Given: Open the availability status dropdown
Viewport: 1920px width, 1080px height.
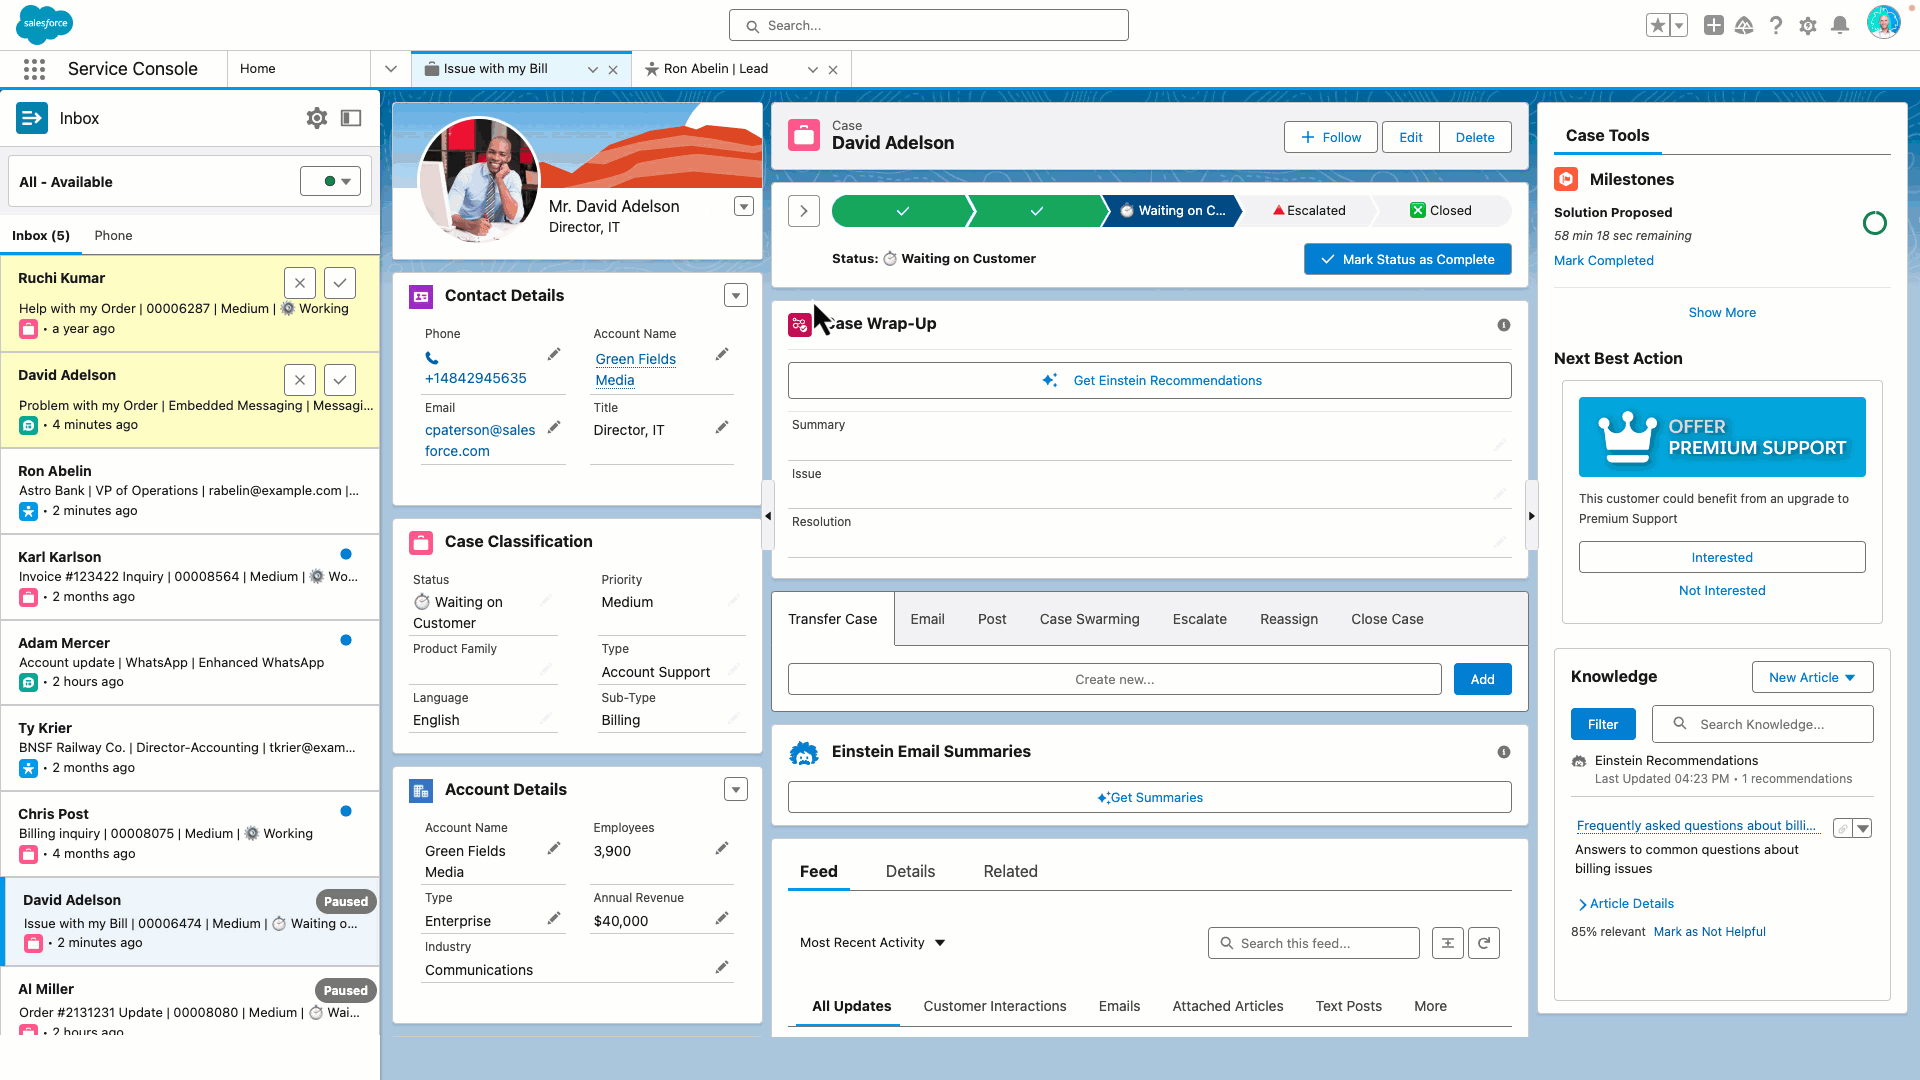Looking at the screenshot, I should pos(331,182).
